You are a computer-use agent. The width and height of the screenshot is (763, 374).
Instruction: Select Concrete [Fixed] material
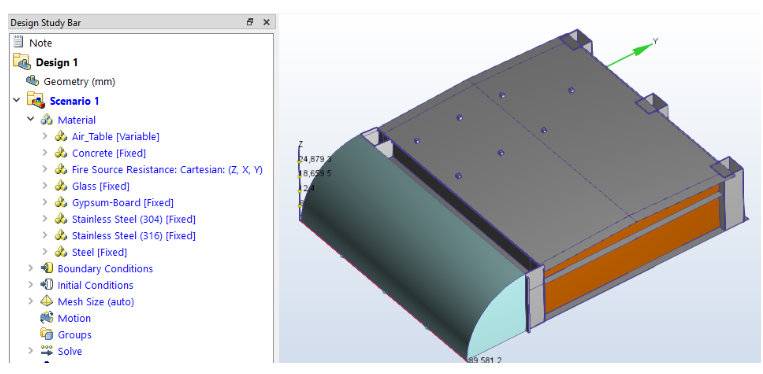(109, 153)
